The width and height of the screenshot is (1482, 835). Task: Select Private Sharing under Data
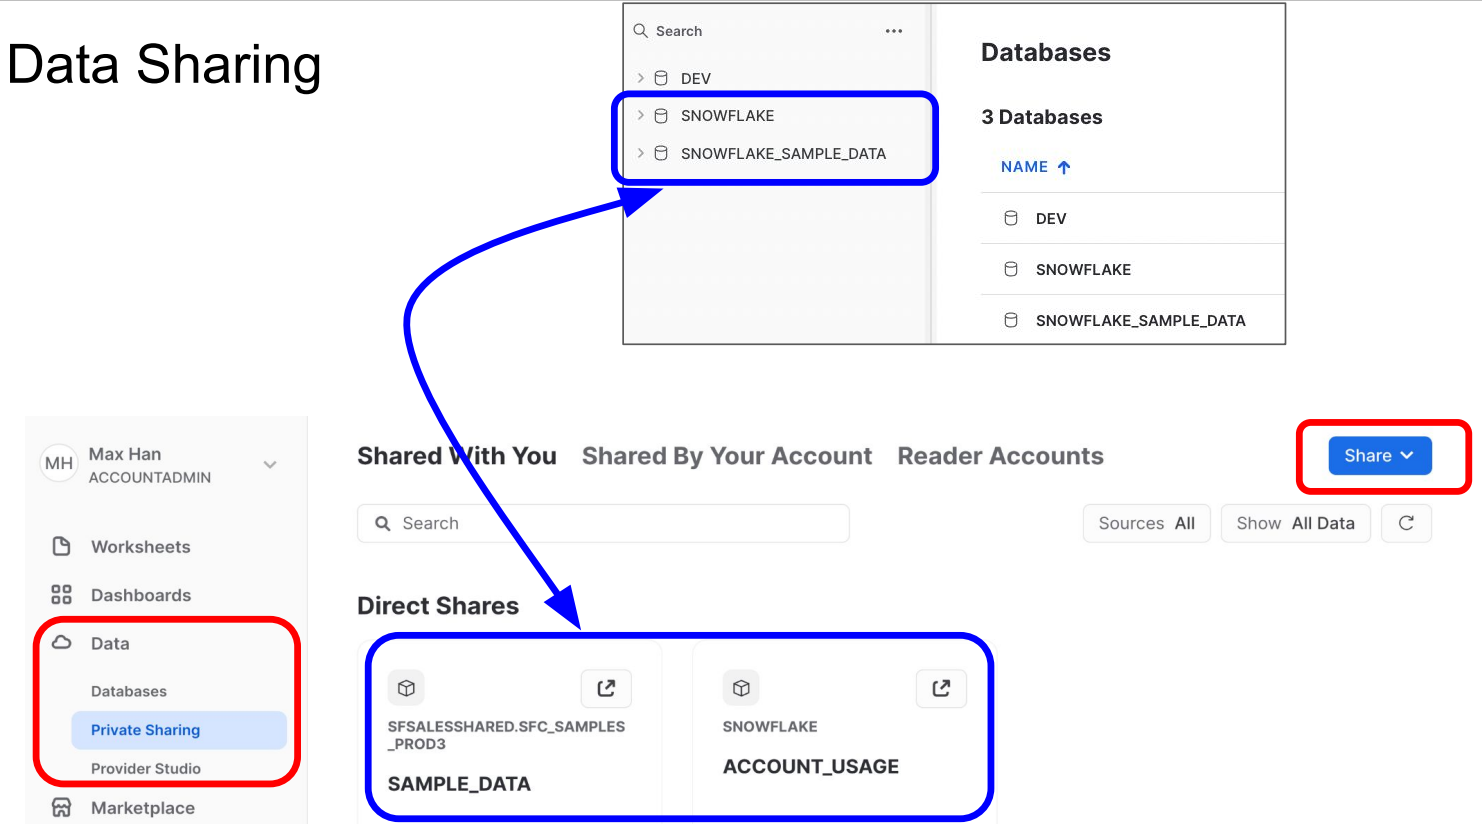click(x=179, y=730)
